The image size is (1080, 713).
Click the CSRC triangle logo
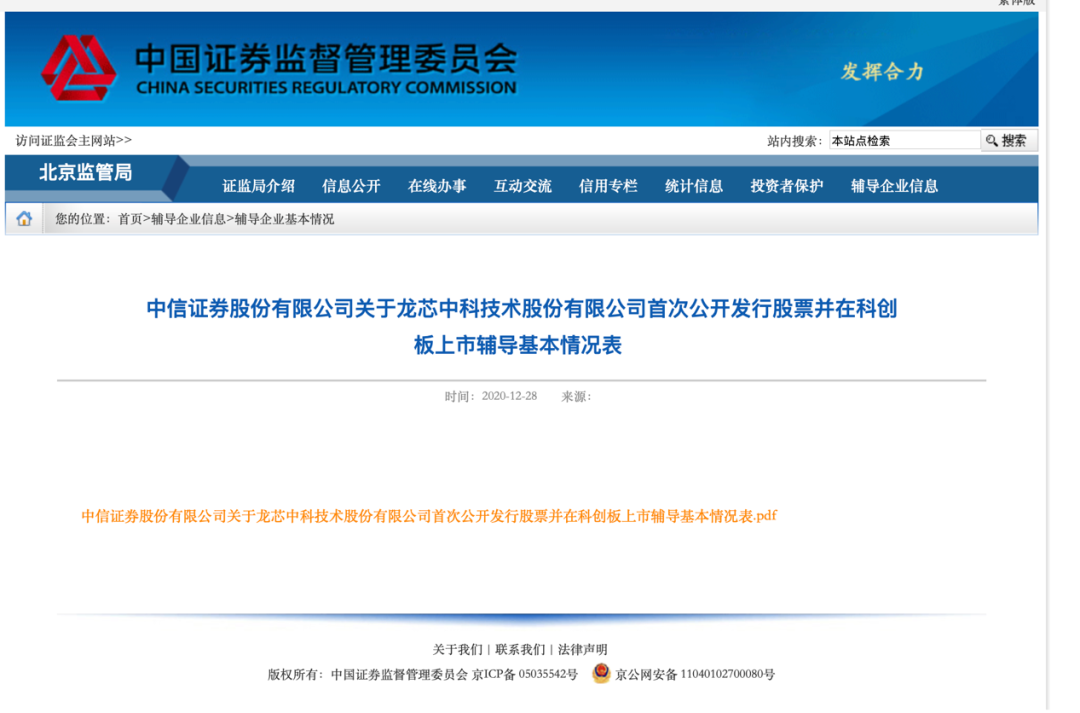pyautogui.click(x=77, y=68)
